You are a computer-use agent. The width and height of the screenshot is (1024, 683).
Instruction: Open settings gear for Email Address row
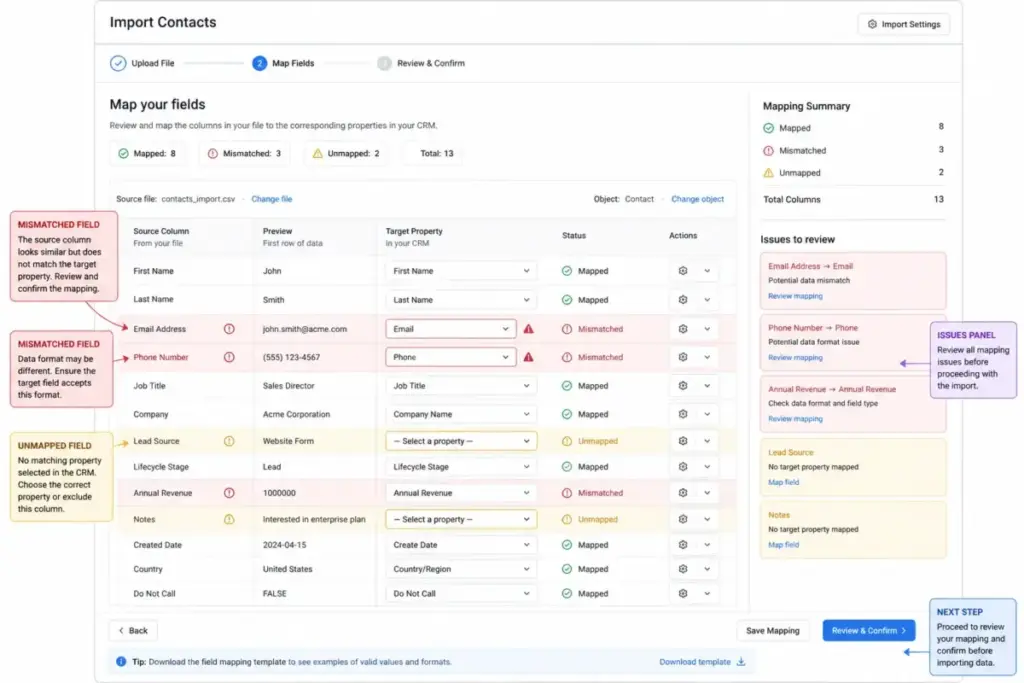tap(682, 329)
